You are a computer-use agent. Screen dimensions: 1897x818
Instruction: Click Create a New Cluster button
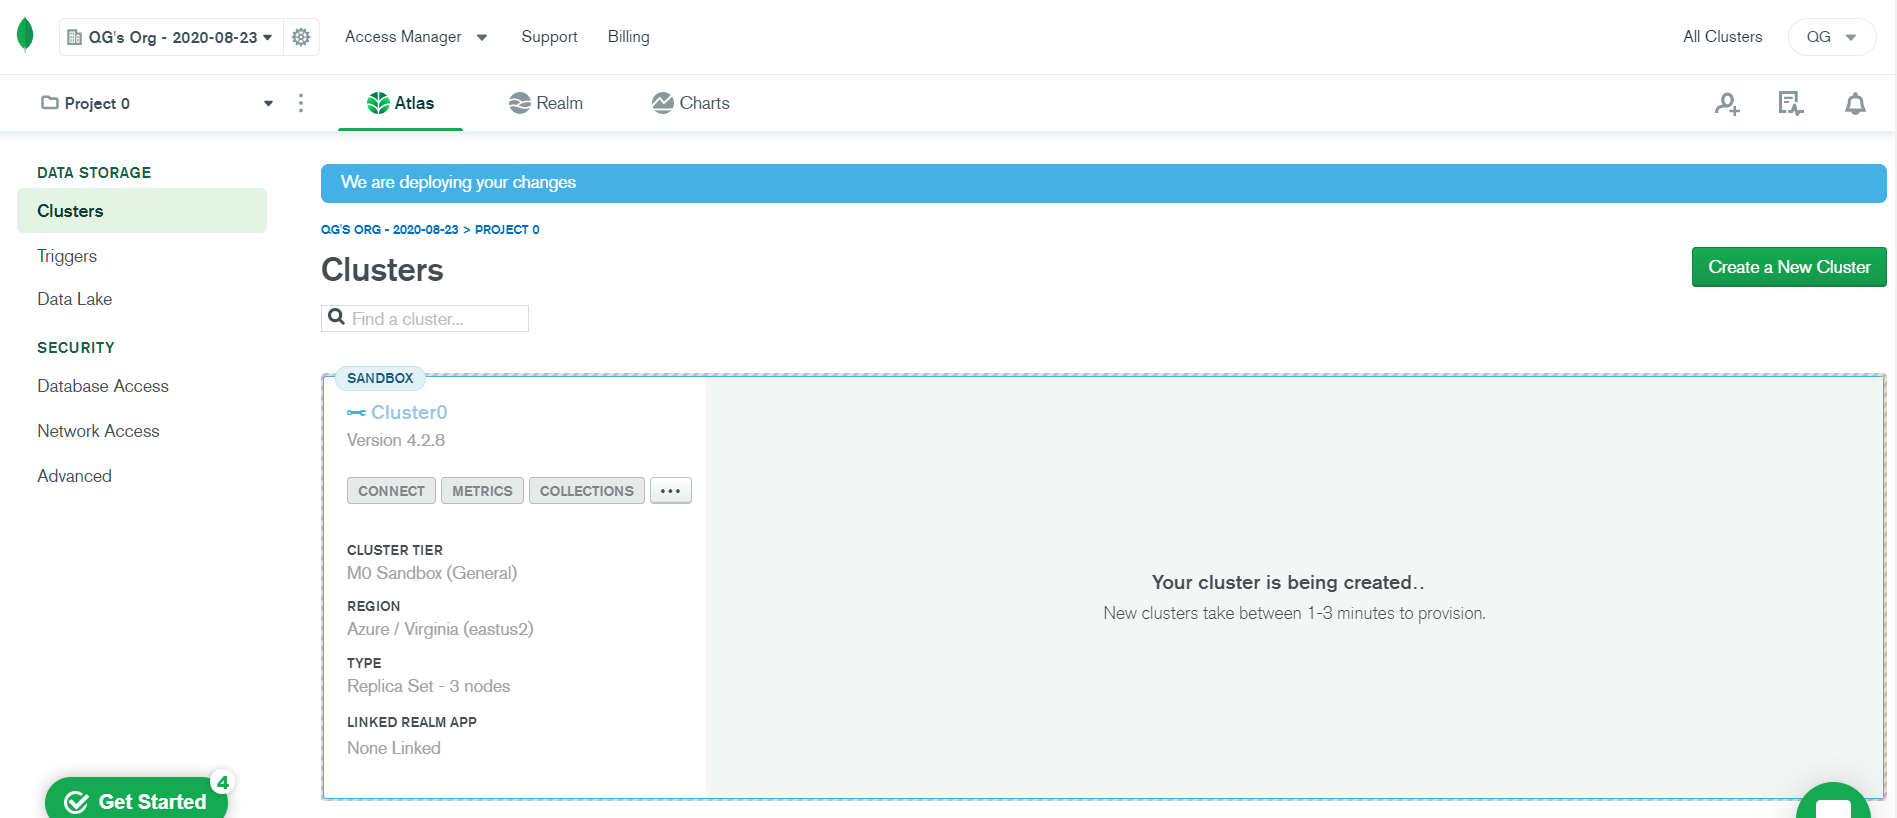(1789, 267)
